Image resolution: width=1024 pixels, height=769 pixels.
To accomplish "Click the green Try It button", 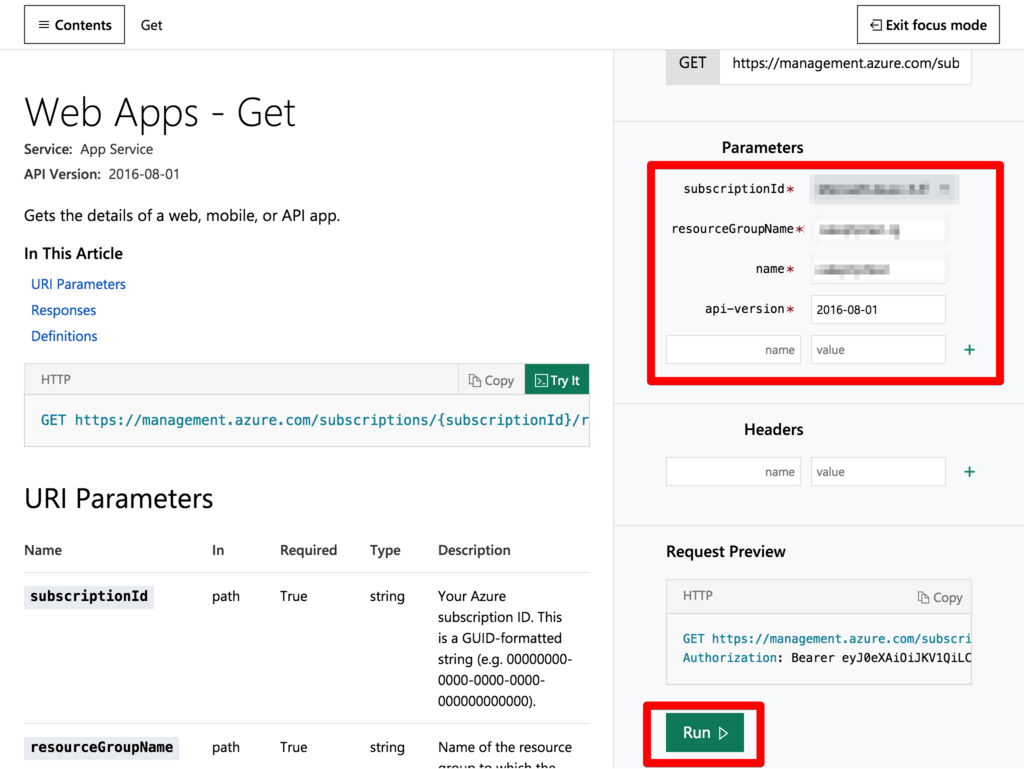I will tap(556, 380).
